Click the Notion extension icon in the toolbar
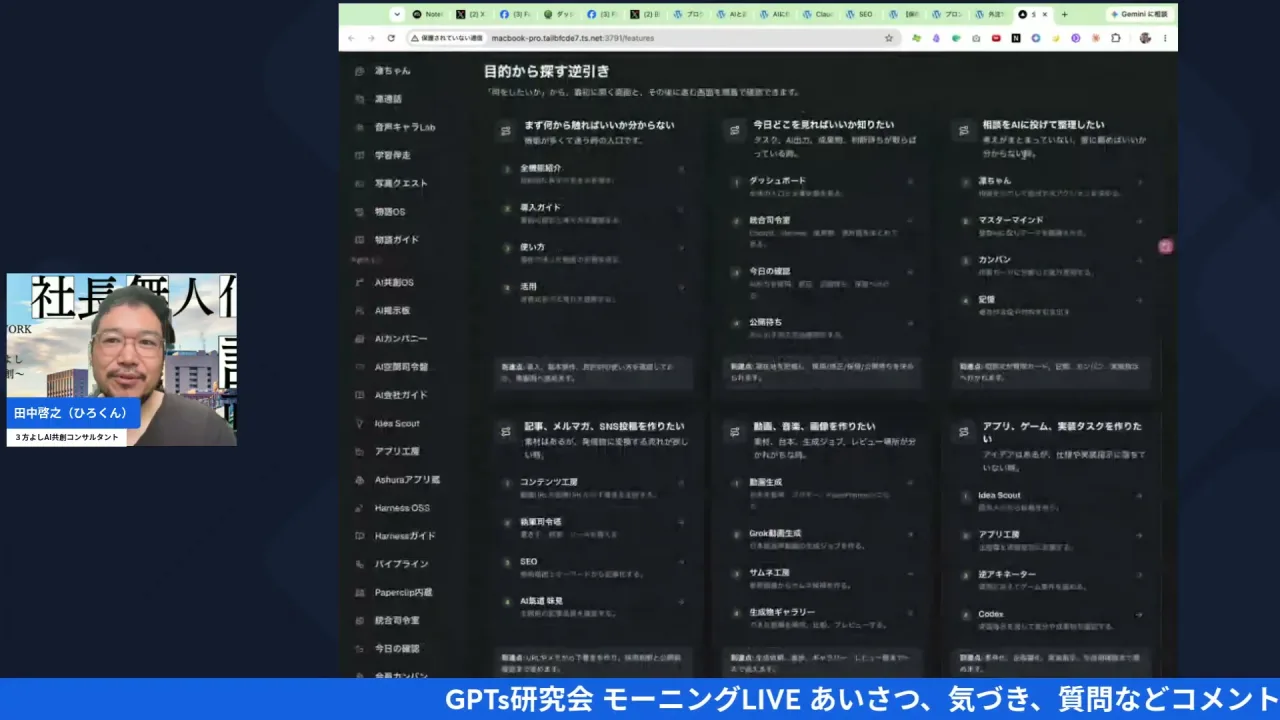Screen dimensions: 1280x720 tap(1015, 38)
